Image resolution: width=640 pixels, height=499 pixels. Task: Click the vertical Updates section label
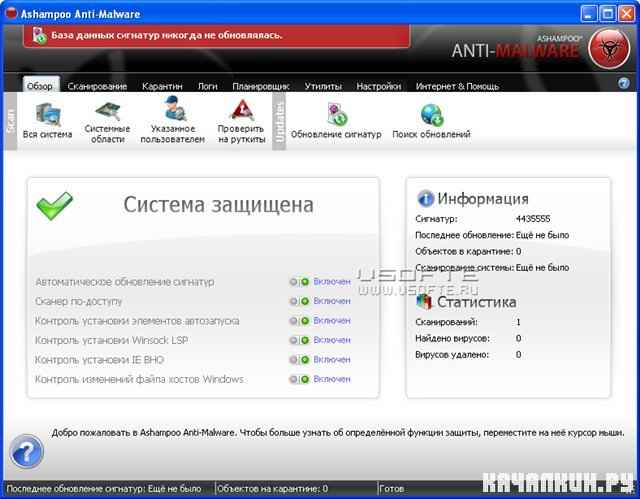coord(279,121)
